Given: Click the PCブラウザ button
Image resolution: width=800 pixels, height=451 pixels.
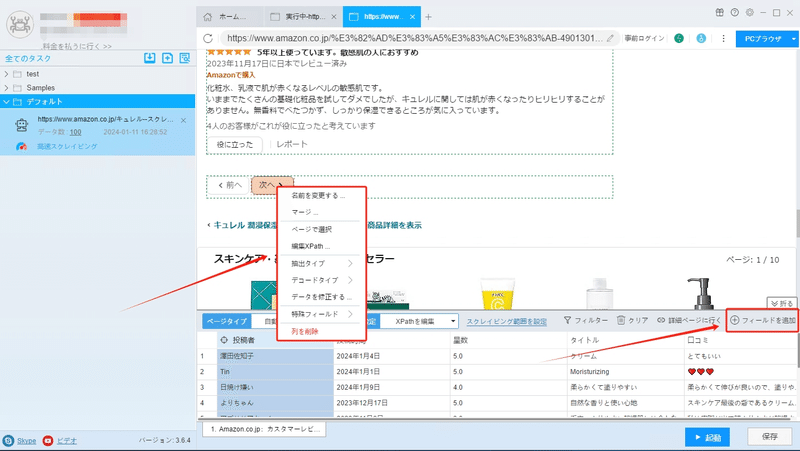Looking at the screenshot, I should tap(763, 39).
